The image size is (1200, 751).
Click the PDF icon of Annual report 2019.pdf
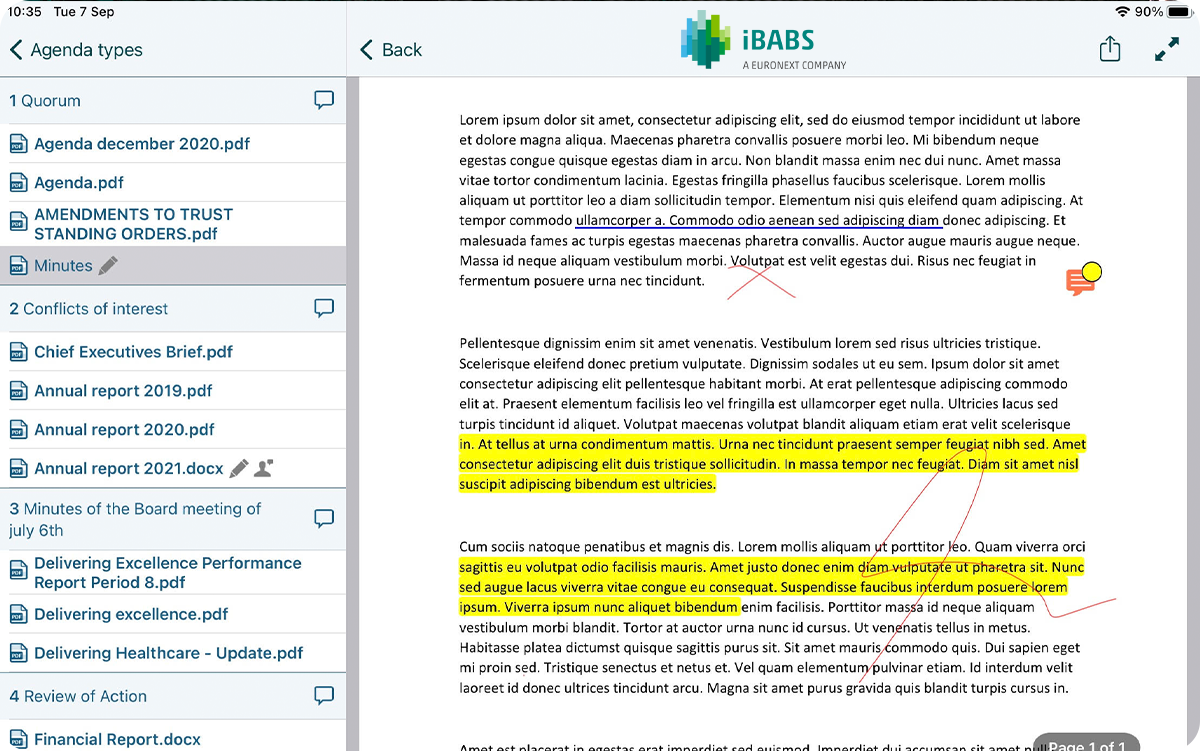pos(18,392)
